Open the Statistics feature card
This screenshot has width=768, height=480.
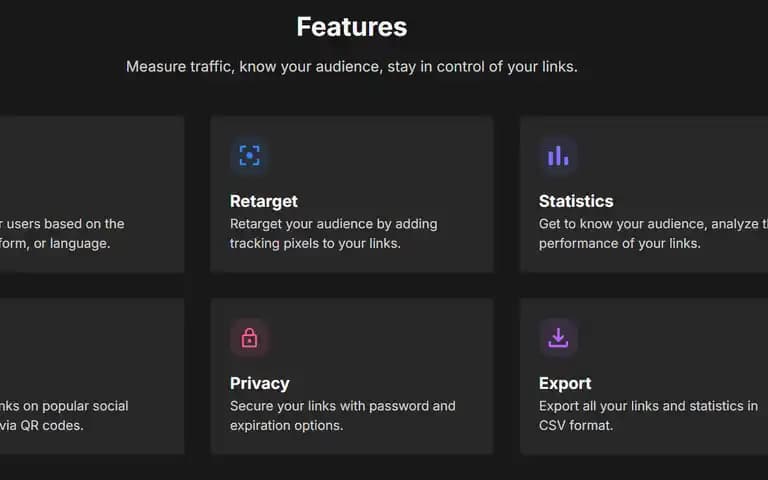pos(644,194)
